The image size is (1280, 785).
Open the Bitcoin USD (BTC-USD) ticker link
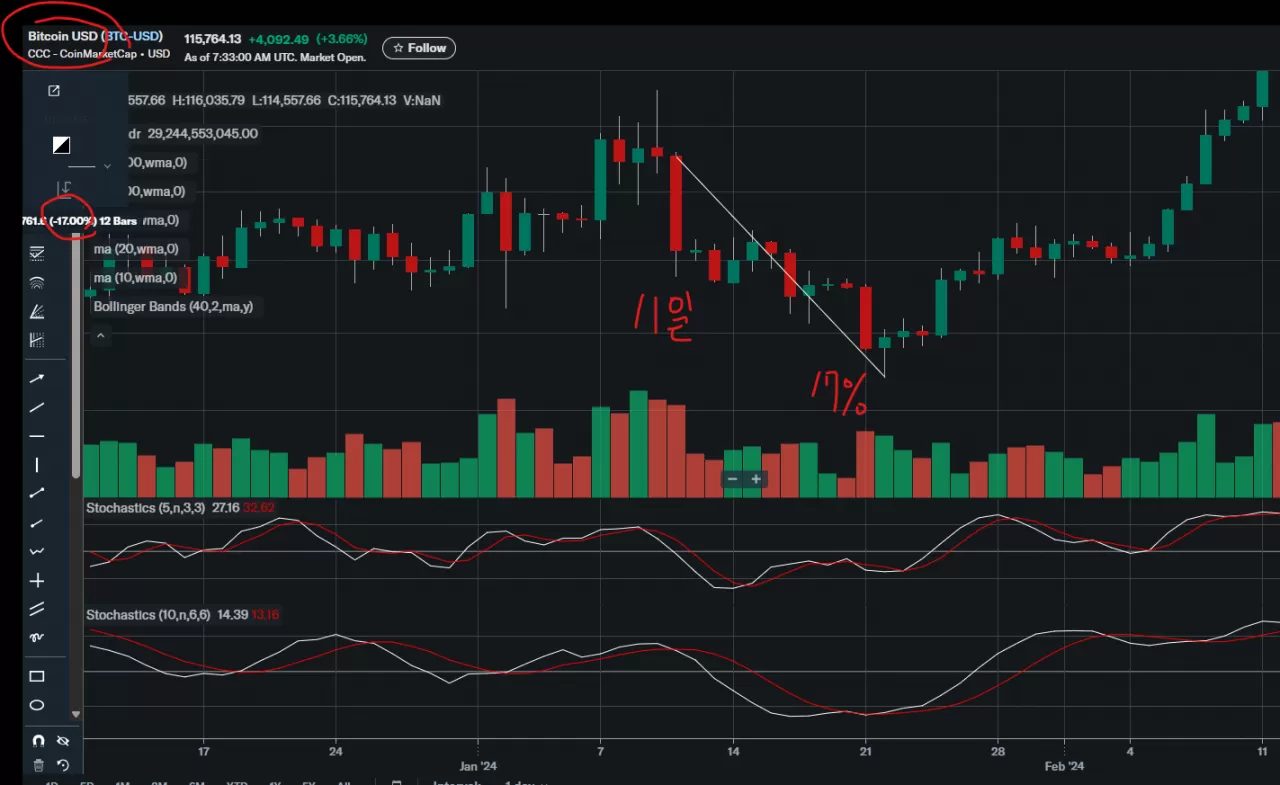pyautogui.click(x=95, y=35)
